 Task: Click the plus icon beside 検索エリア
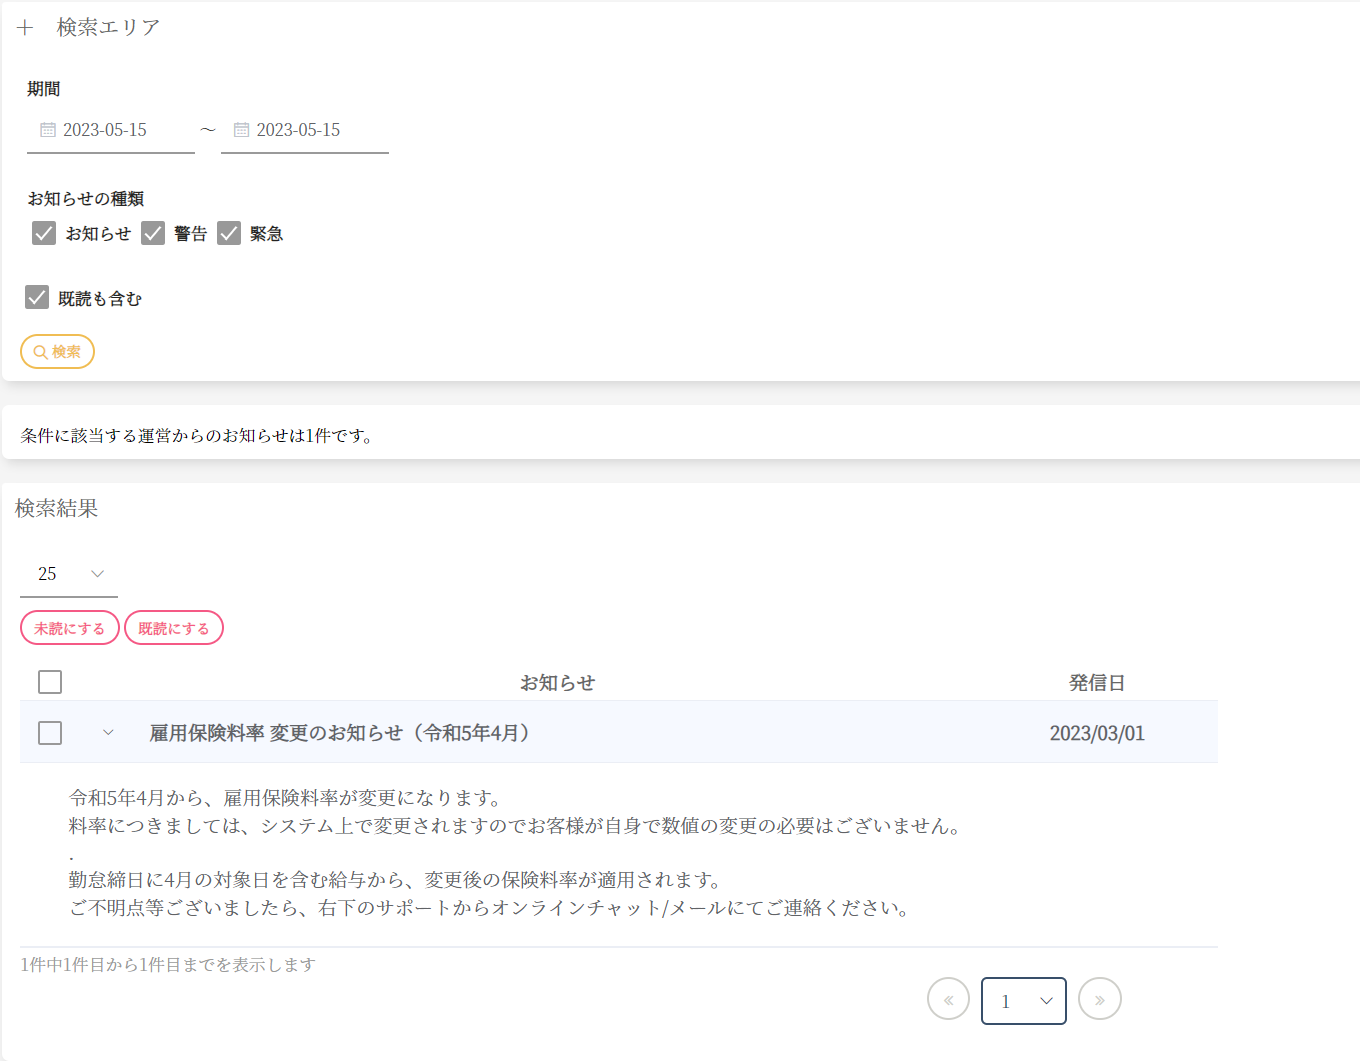tap(25, 28)
